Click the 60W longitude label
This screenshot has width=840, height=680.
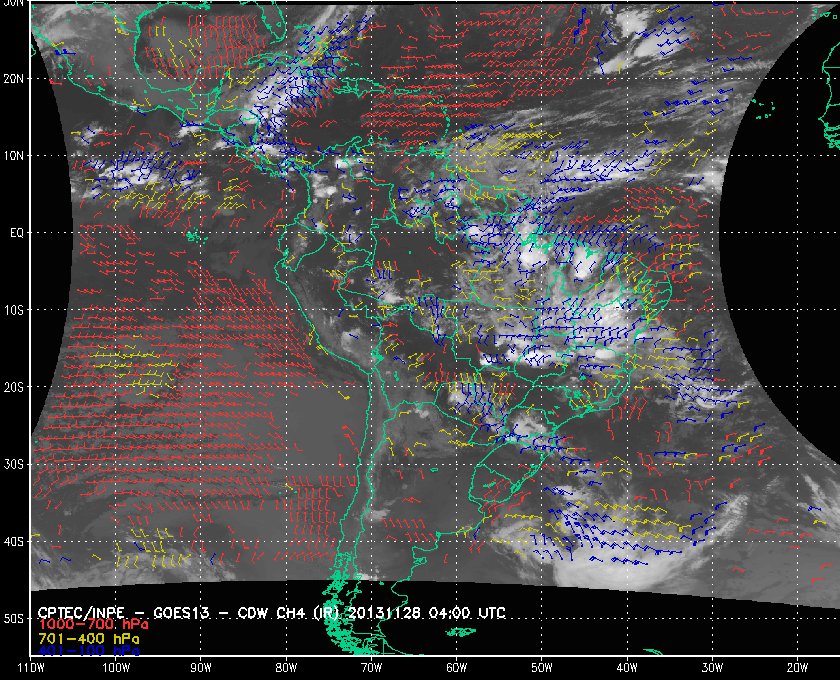pyautogui.click(x=456, y=668)
